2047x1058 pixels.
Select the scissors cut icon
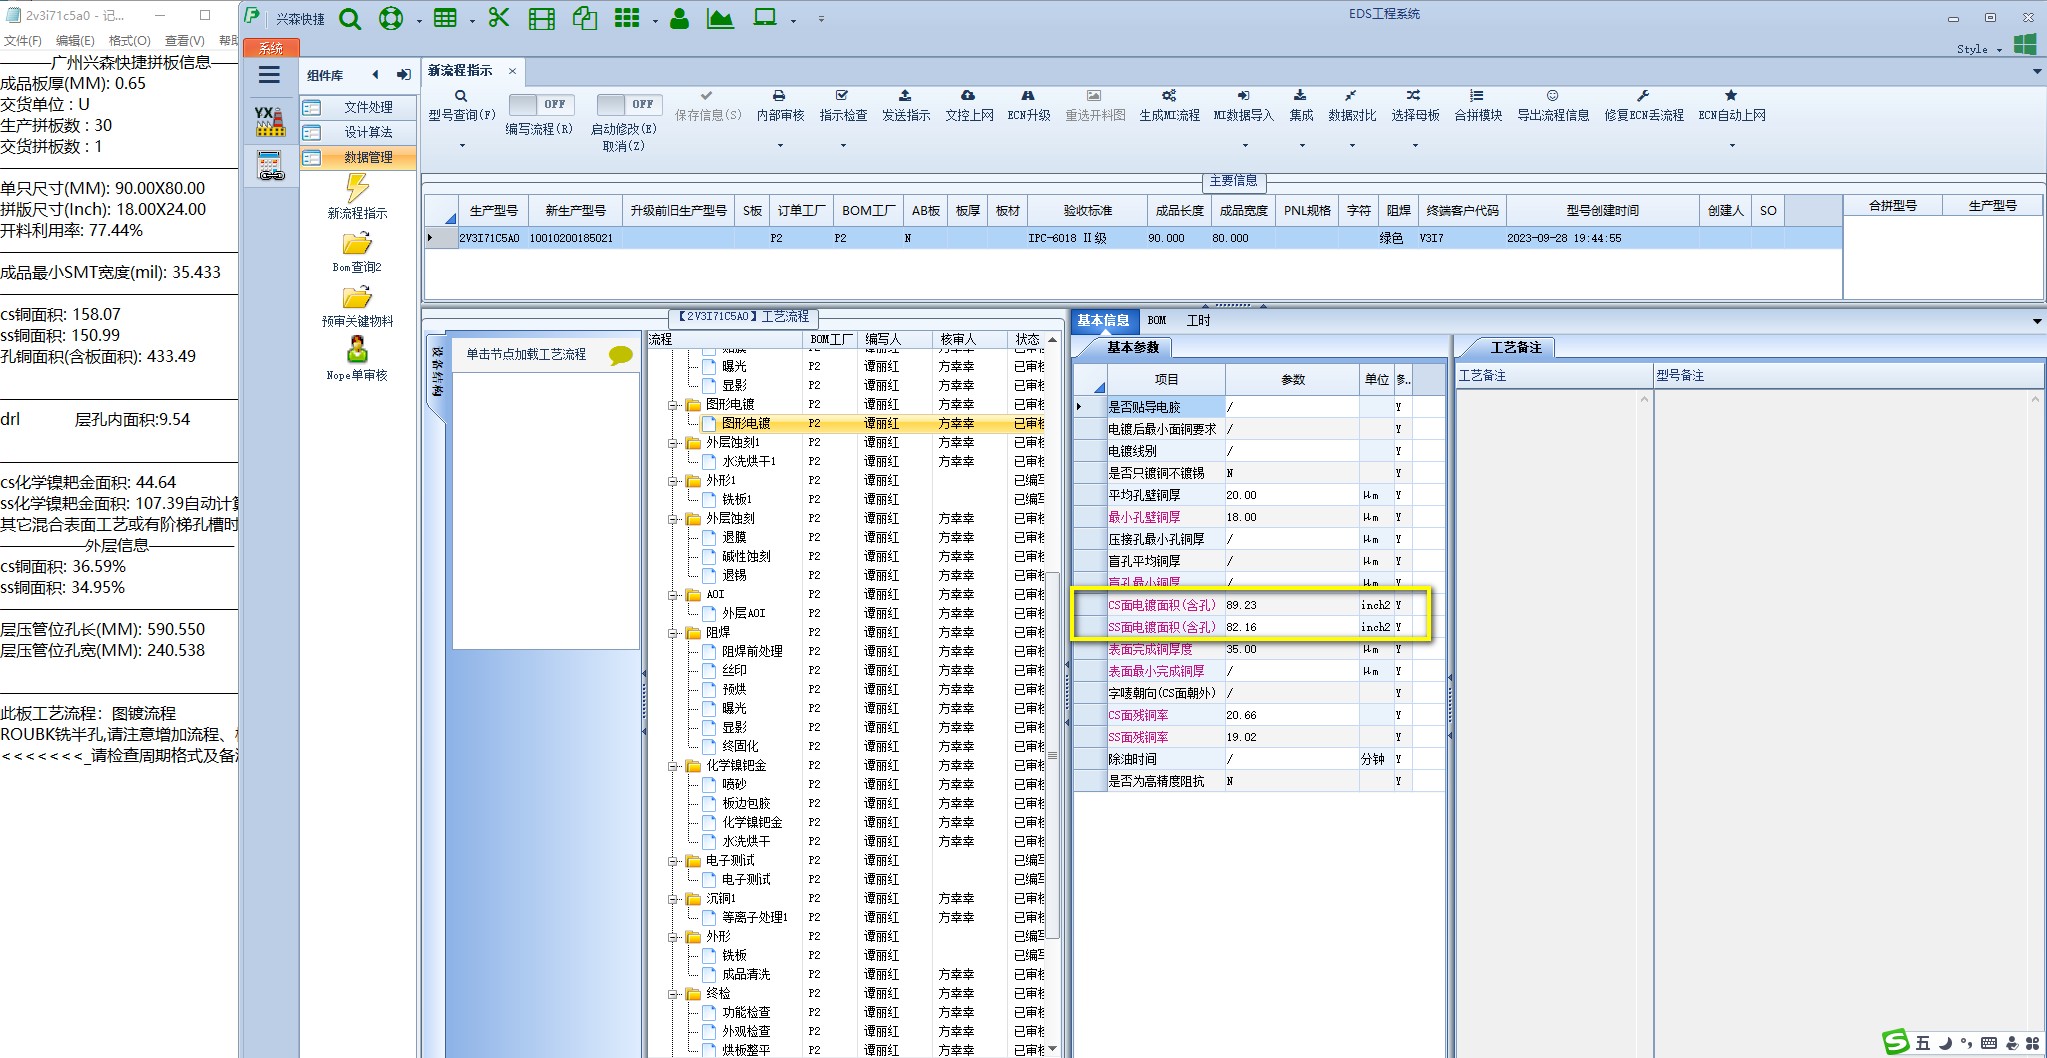point(498,17)
